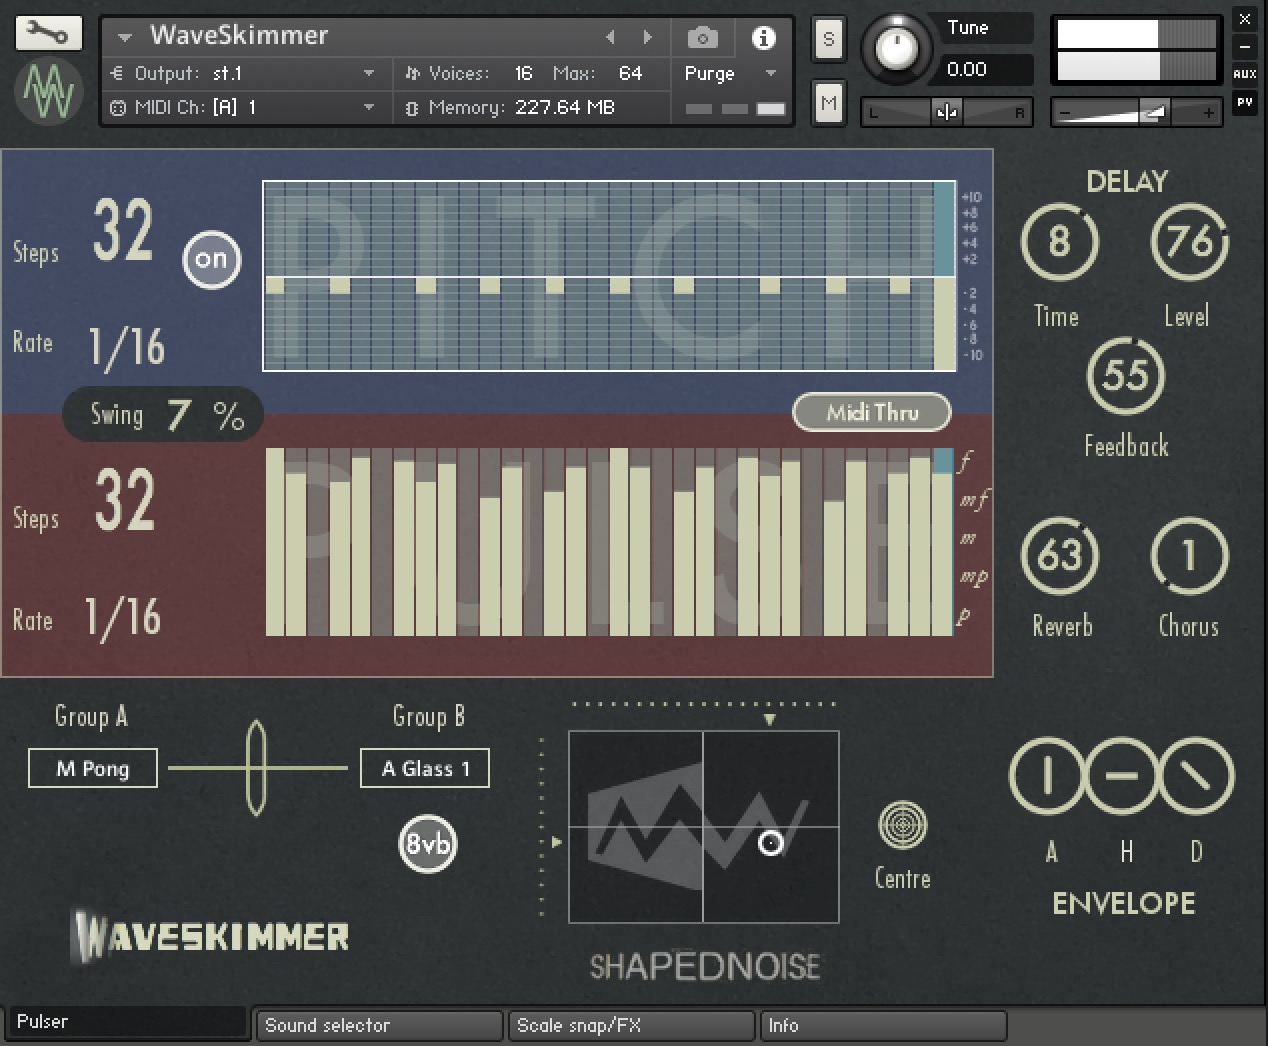Image resolution: width=1268 pixels, height=1046 pixels.
Task: Click the Midi Thru button
Action: pos(871,412)
